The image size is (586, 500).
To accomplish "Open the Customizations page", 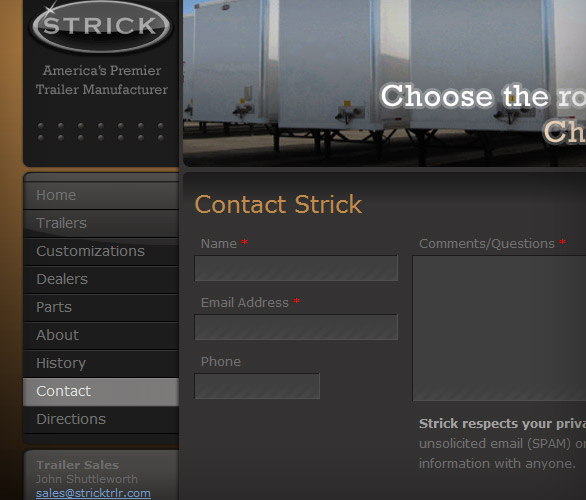I will (x=101, y=251).
